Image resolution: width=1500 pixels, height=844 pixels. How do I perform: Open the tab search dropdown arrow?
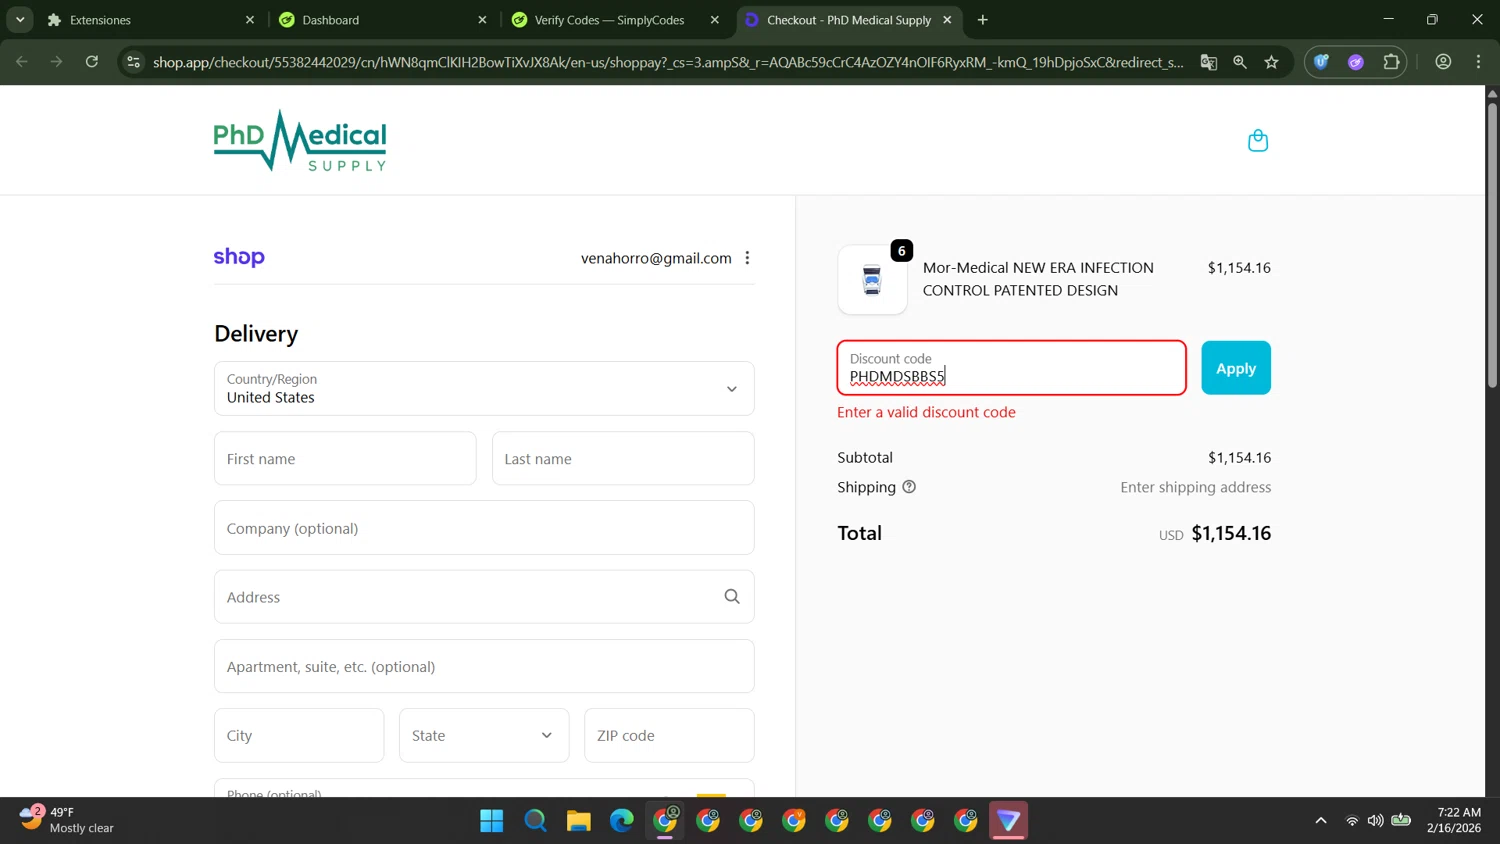(20, 20)
